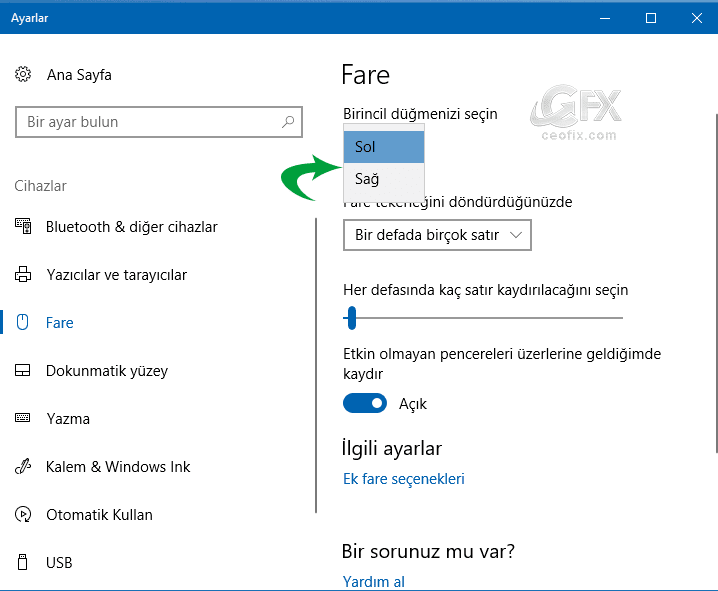The image size is (718, 591).
Task: Click the Ana Sayfa gear icon
Action: [22, 74]
